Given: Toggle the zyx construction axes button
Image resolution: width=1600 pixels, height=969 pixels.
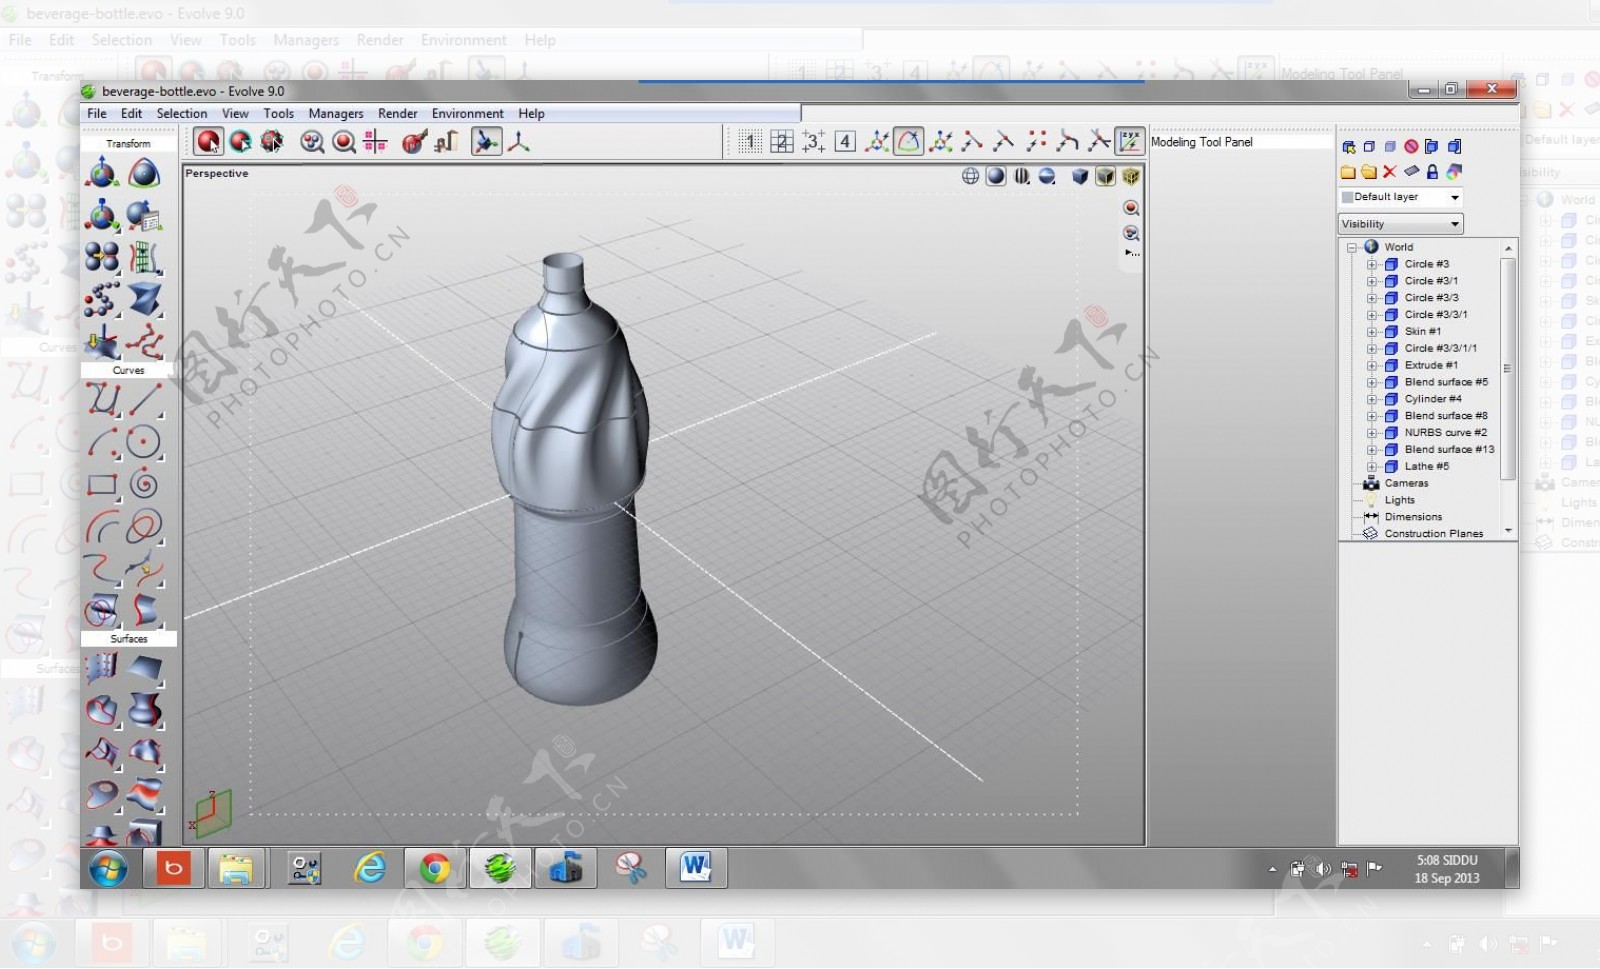Looking at the screenshot, I should tap(1130, 142).
